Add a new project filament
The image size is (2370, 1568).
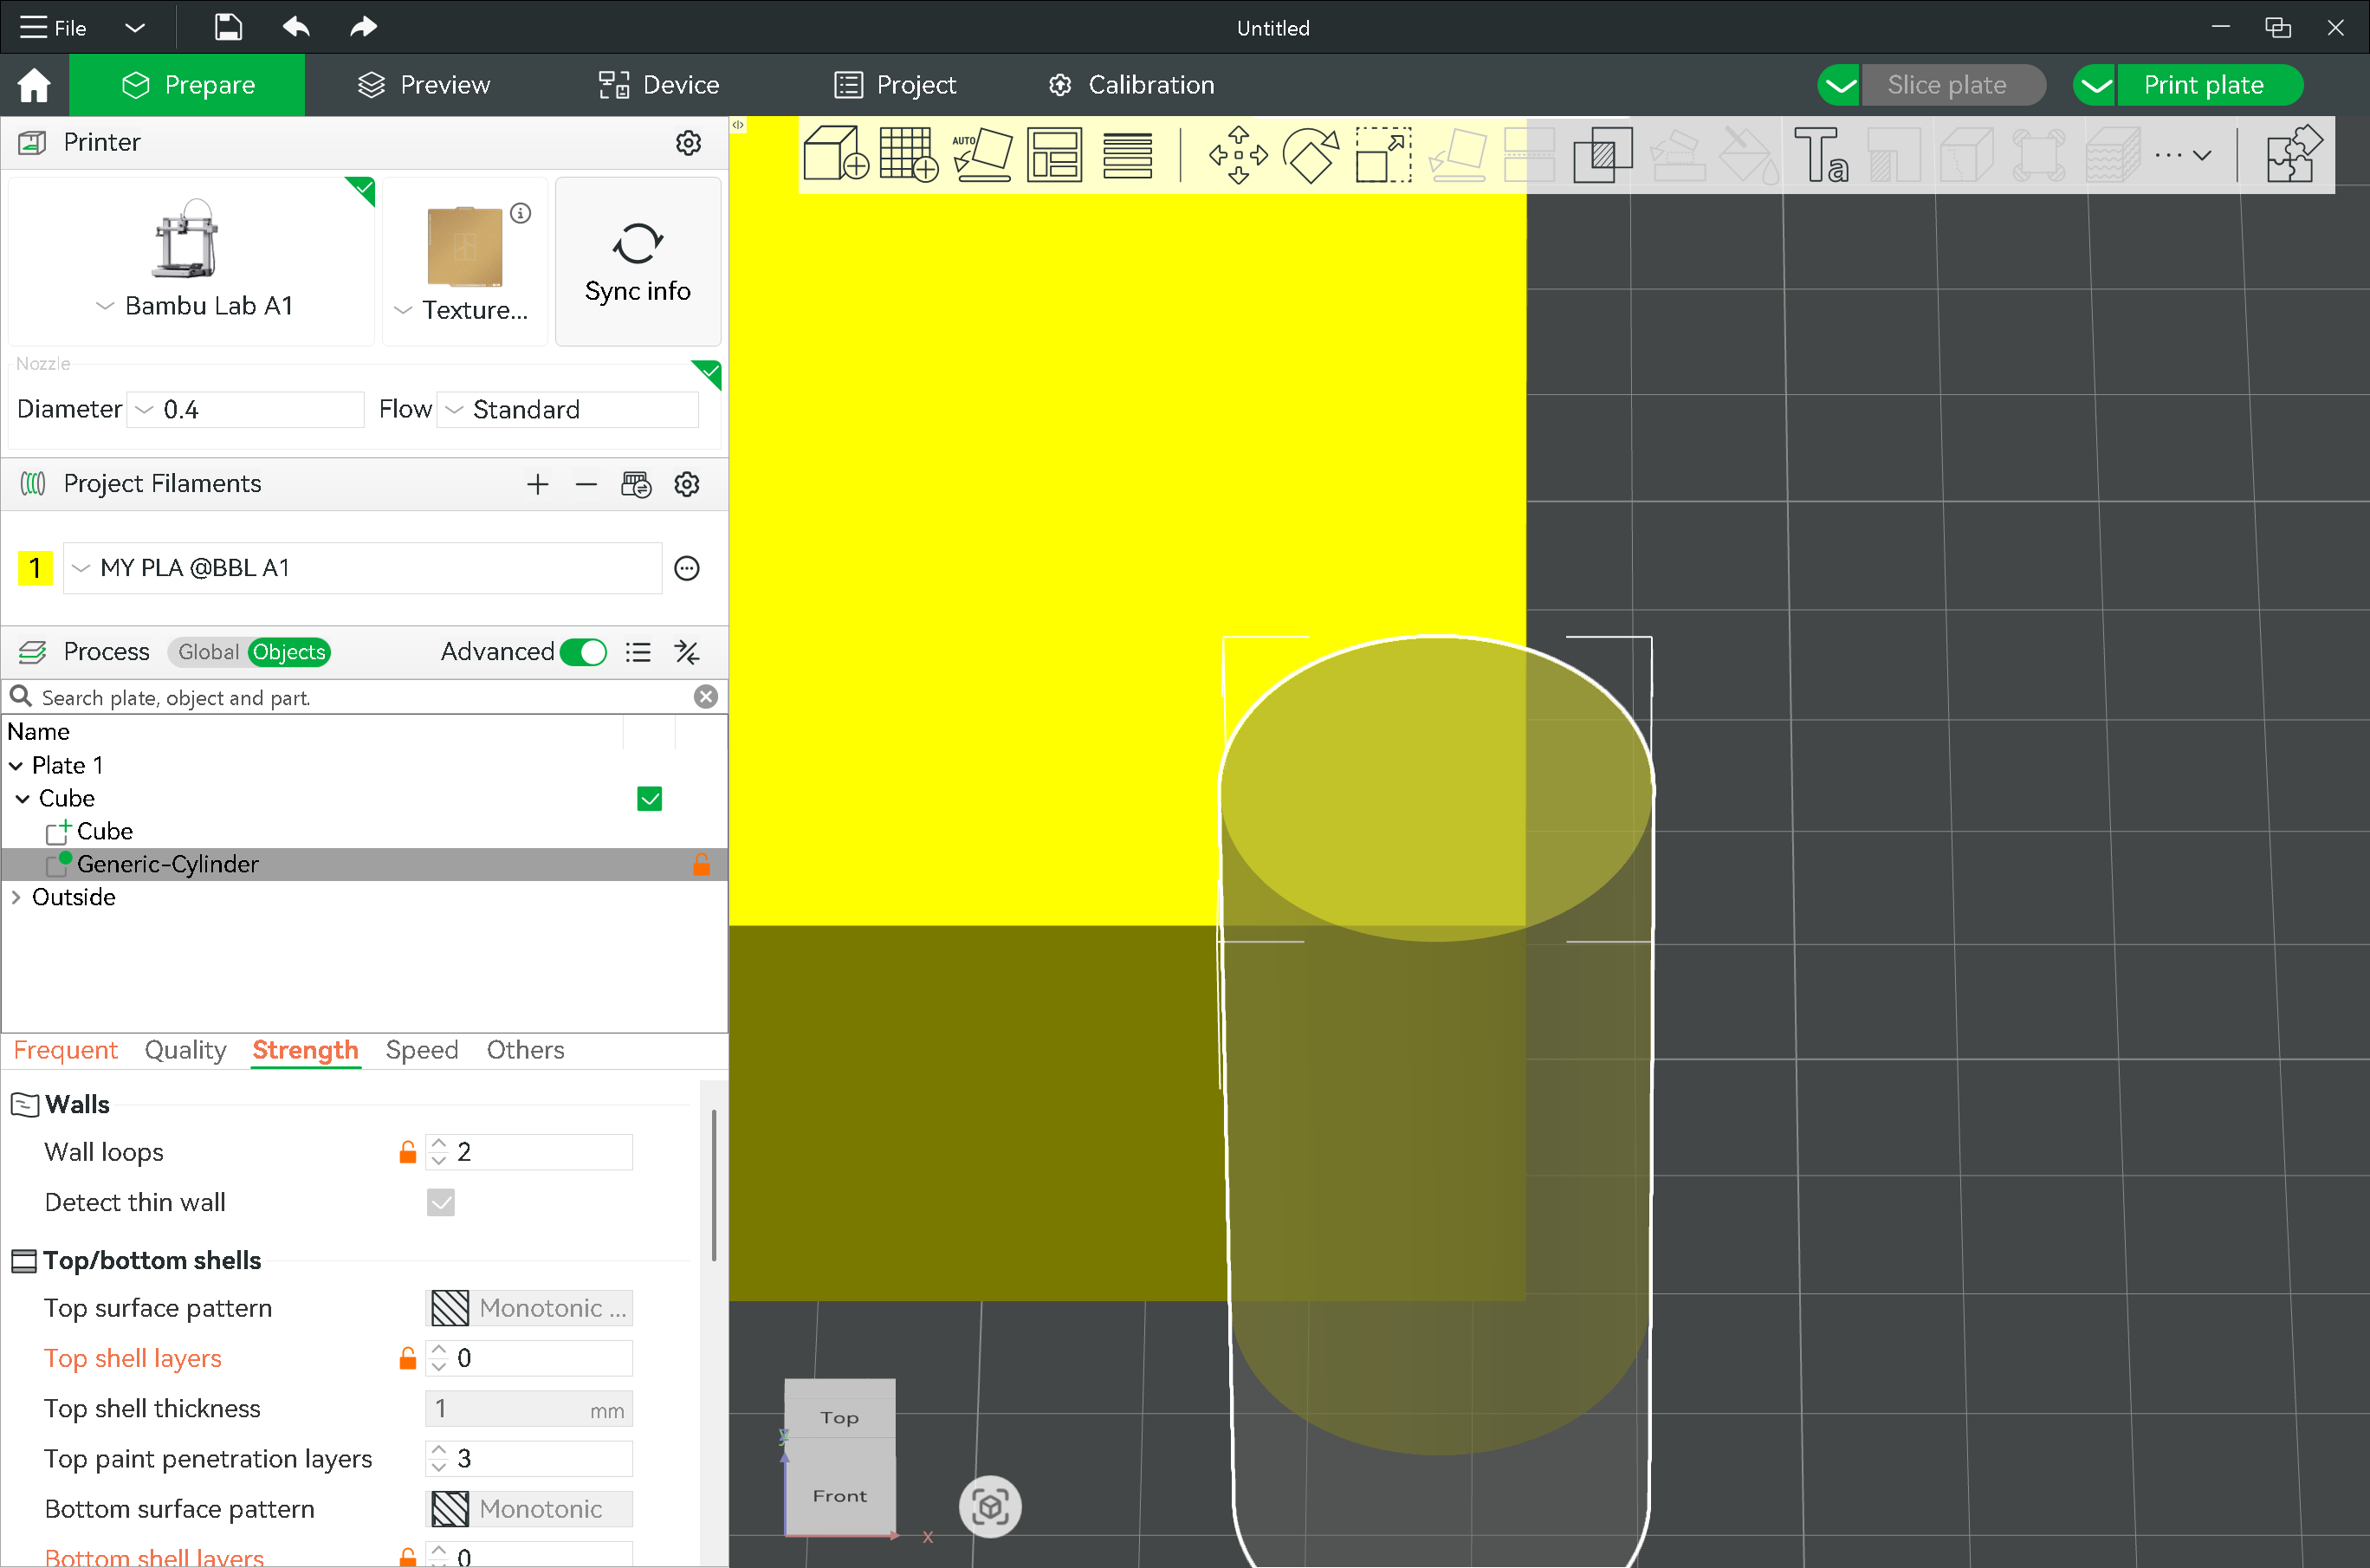538,484
